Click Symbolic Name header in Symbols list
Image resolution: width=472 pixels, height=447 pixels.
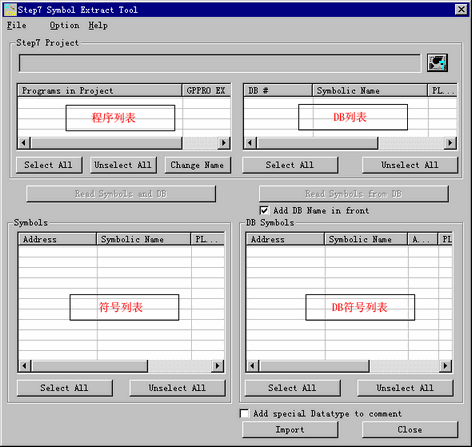click(x=144, y=239)
